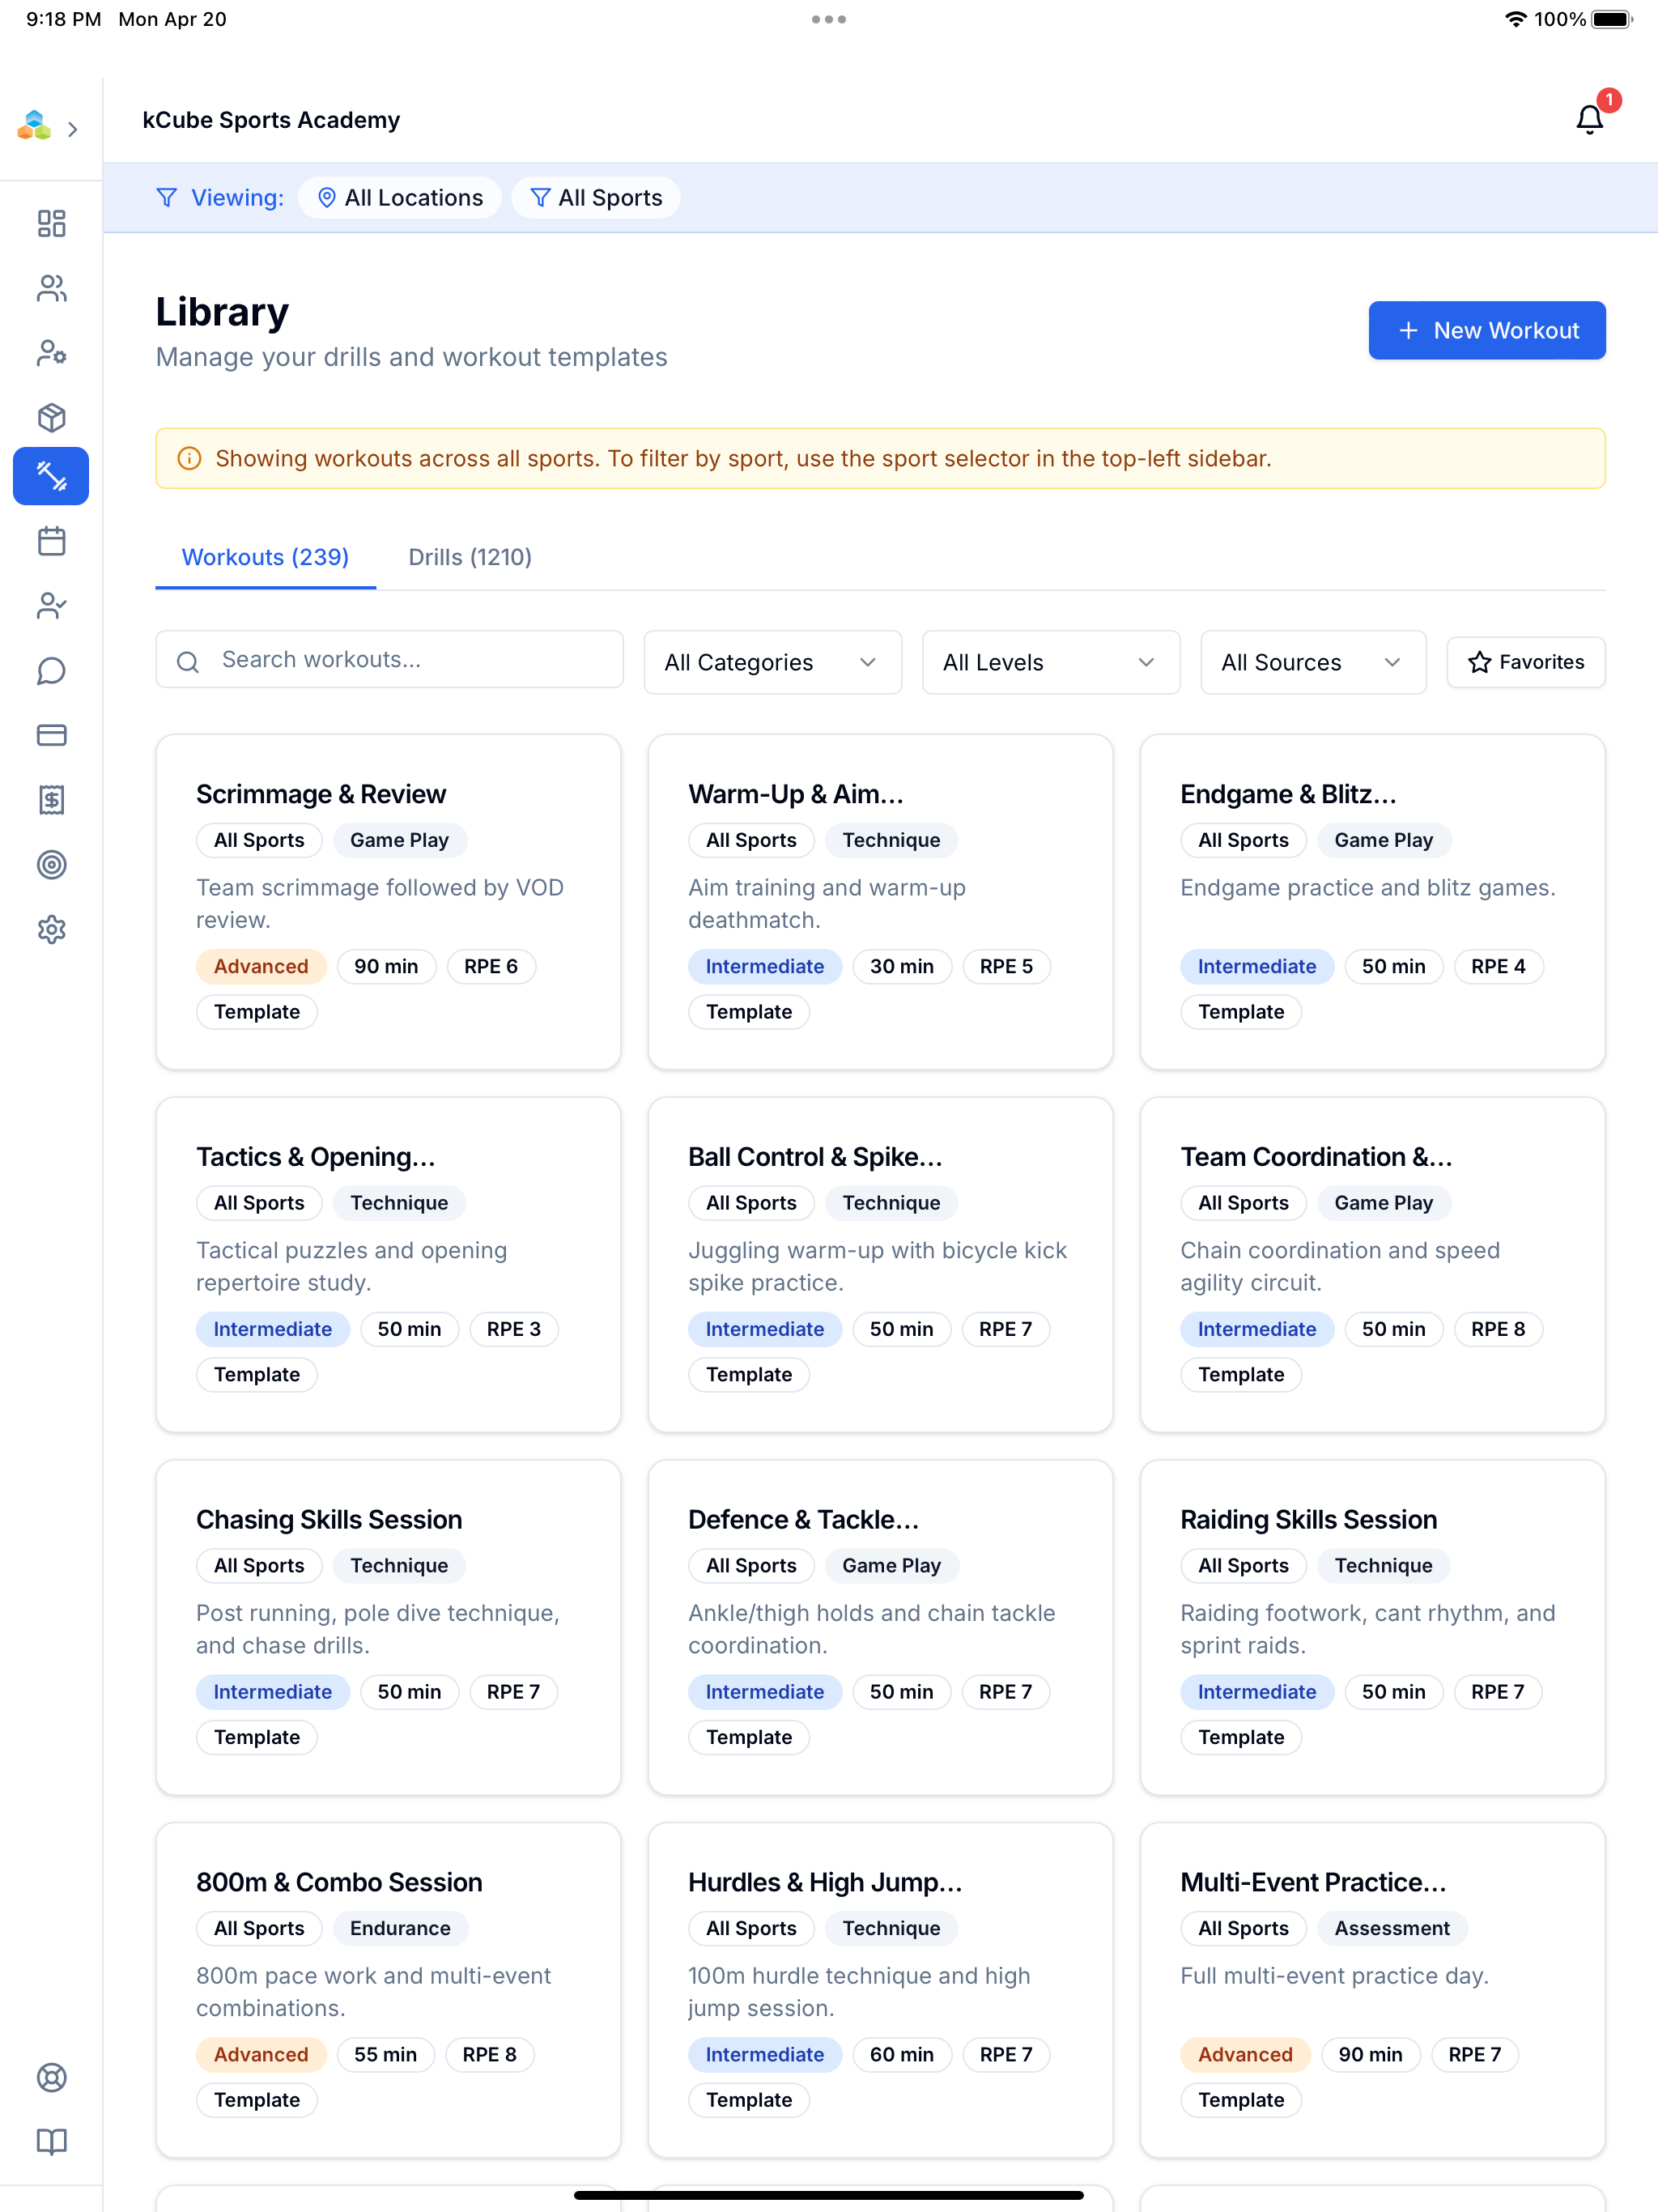Click Advanced badge on Scrimmage & Review
The width and height of the screenshot is (1658, 2212).
pyautogui.click(x=261, y=966)
